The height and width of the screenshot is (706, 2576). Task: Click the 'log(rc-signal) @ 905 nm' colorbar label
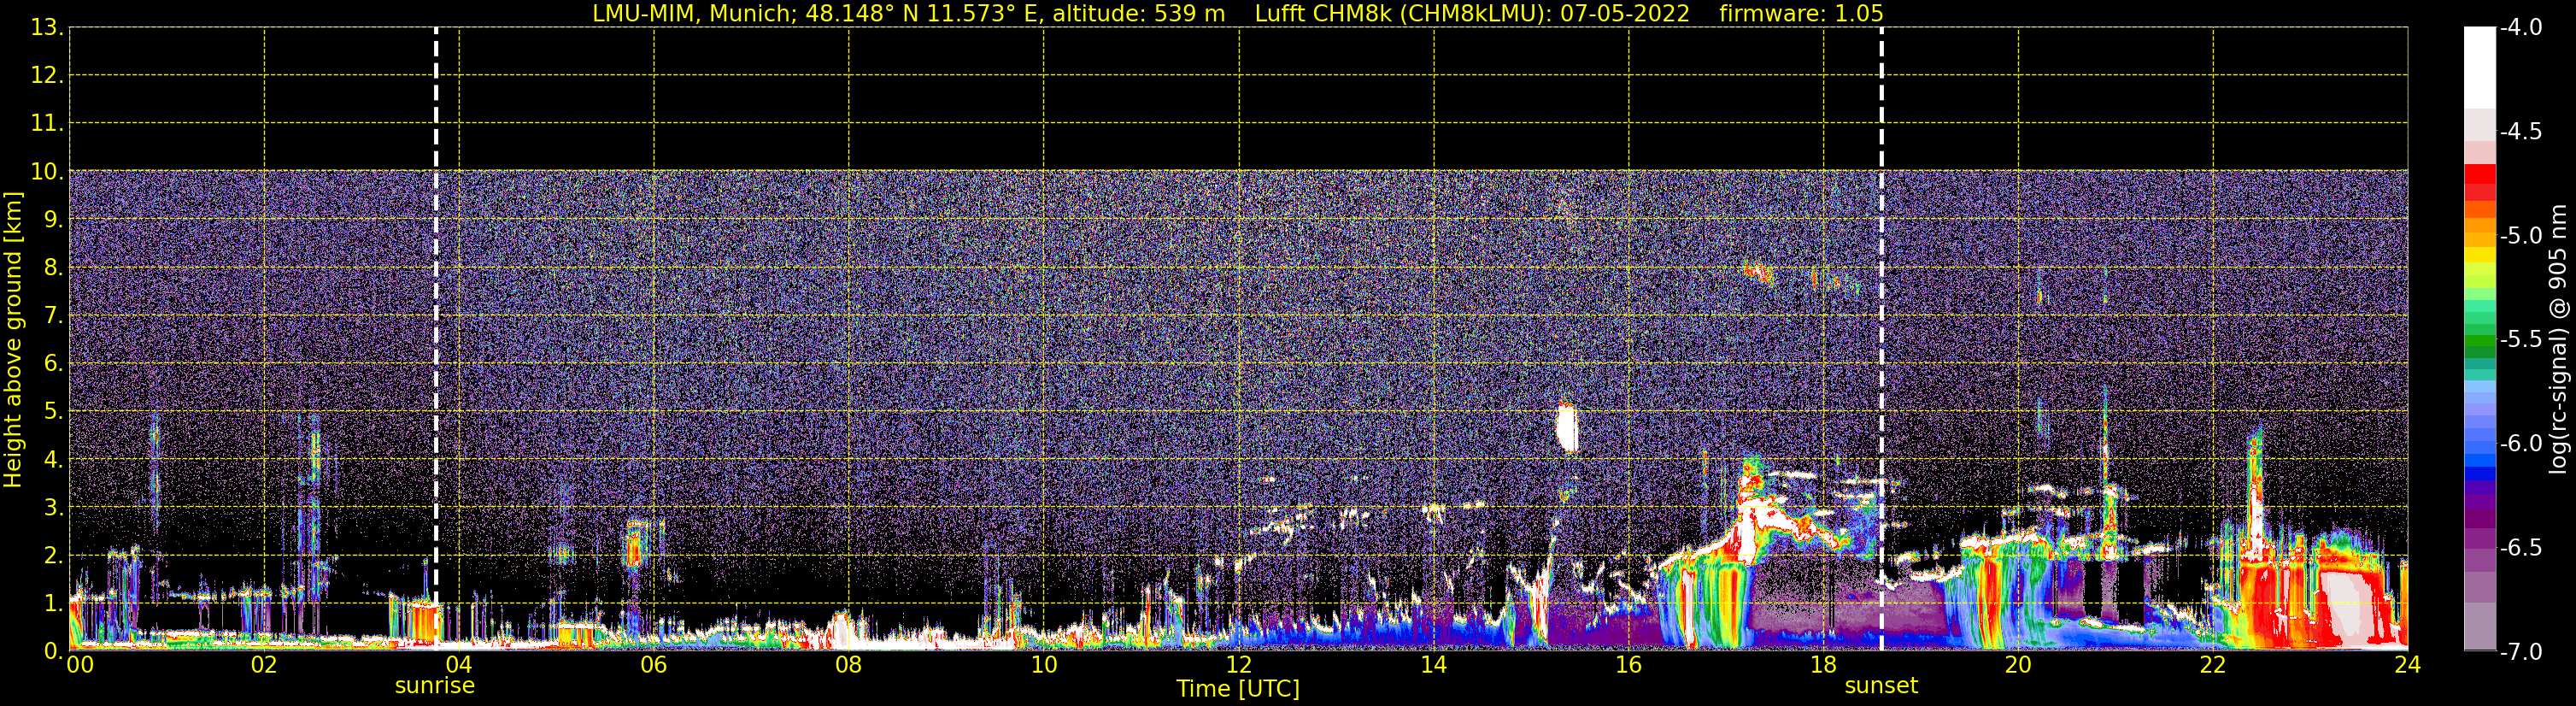pyautogui.click(x=2559, y=340)
